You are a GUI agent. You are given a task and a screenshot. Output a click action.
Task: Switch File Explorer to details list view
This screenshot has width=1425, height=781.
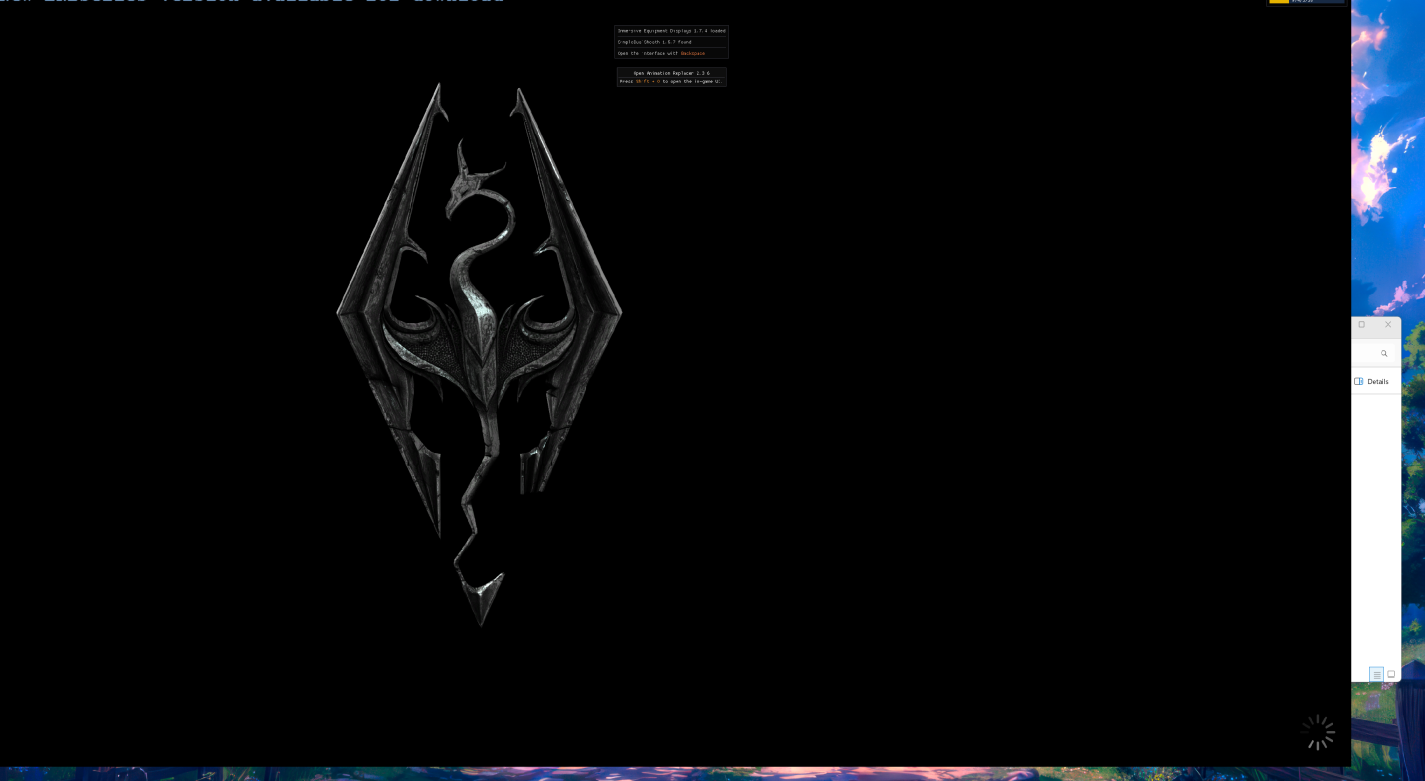[x=1377, y=675]
